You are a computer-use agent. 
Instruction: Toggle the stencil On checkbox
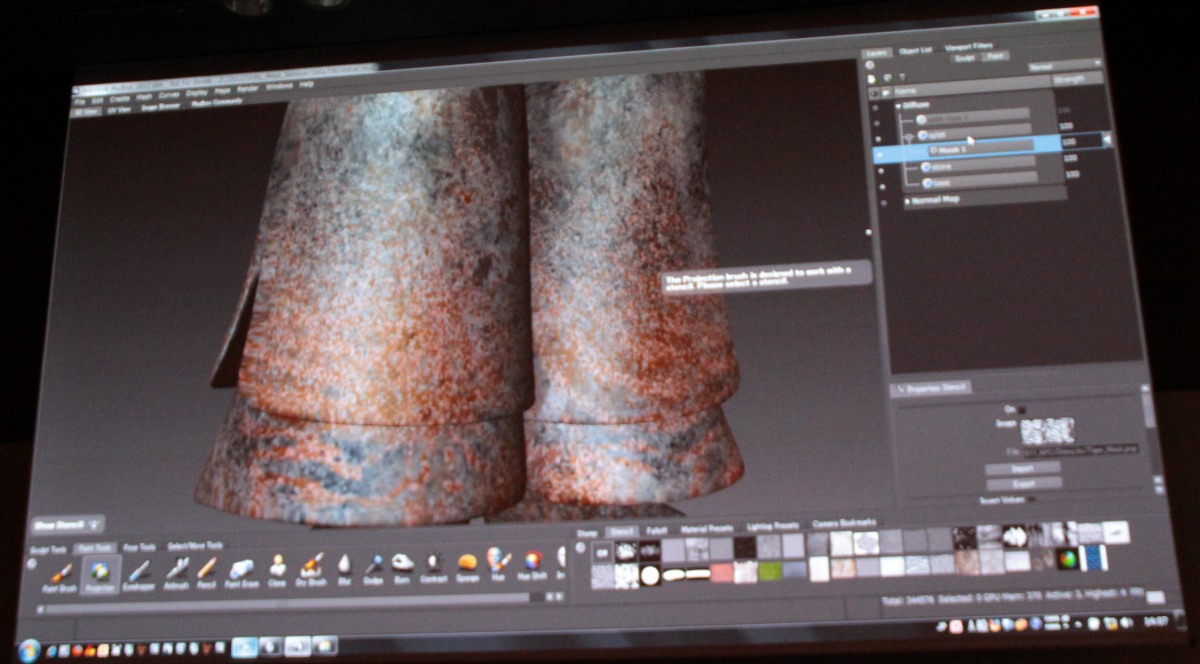[1022, 410]
